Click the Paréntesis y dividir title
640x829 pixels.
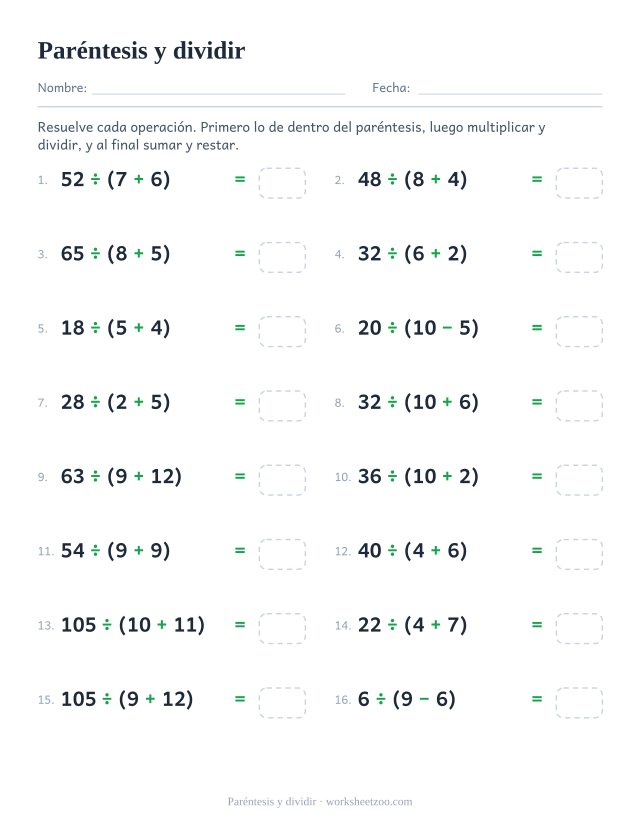(x=141, y=51)
